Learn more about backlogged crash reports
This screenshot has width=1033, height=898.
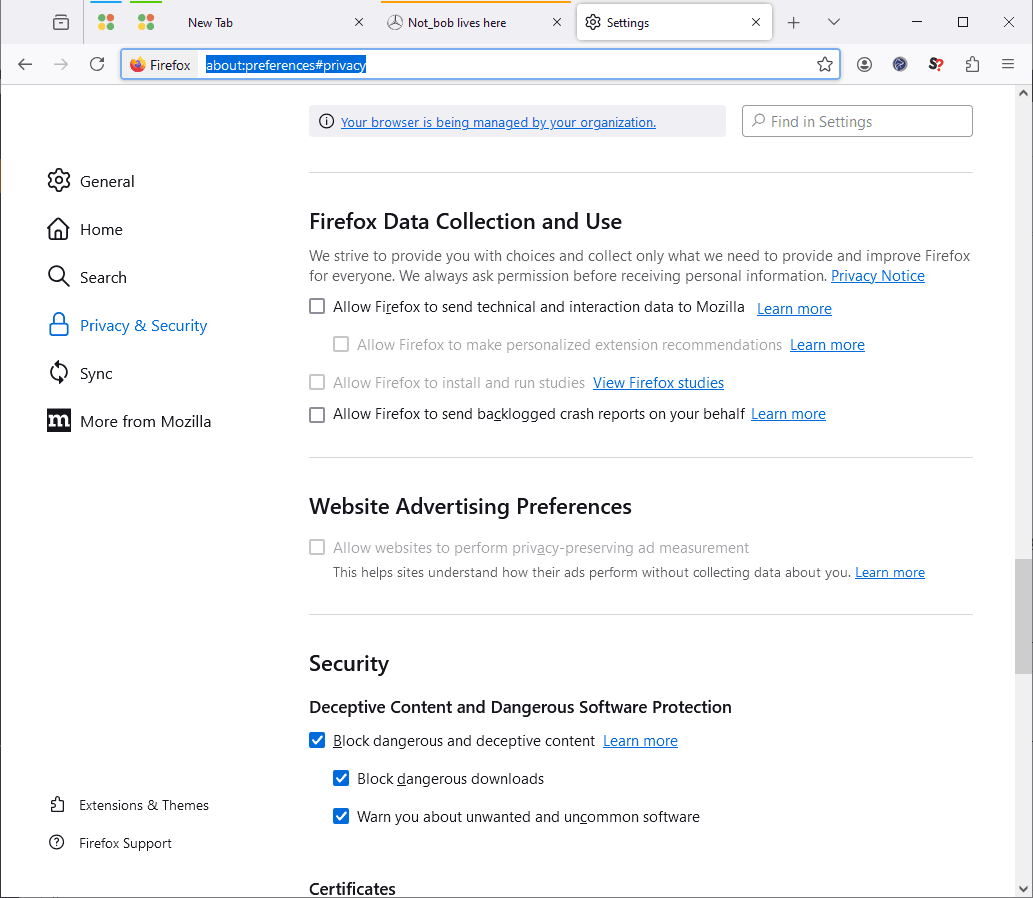click(x=788, y=414)
